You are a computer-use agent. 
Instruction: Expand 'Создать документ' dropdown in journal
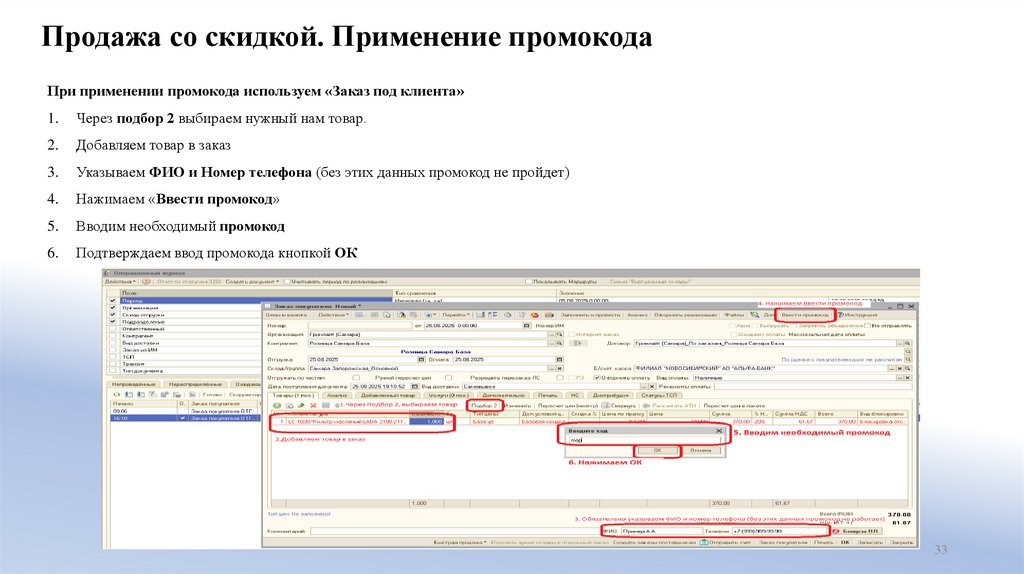[252, 281]
